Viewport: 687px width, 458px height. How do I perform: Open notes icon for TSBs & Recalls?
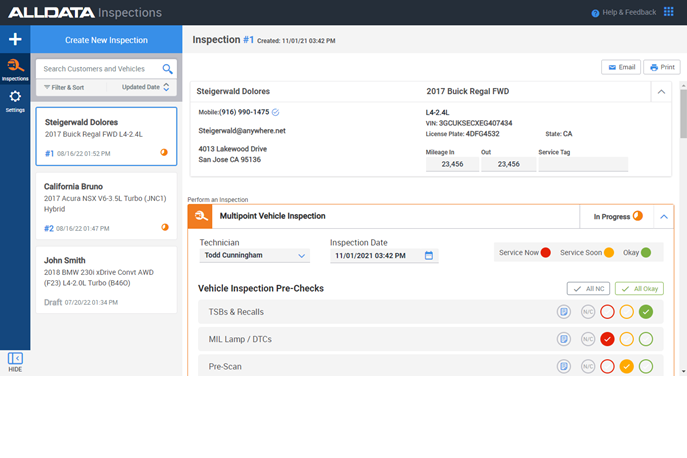click(x=564, y=312)
